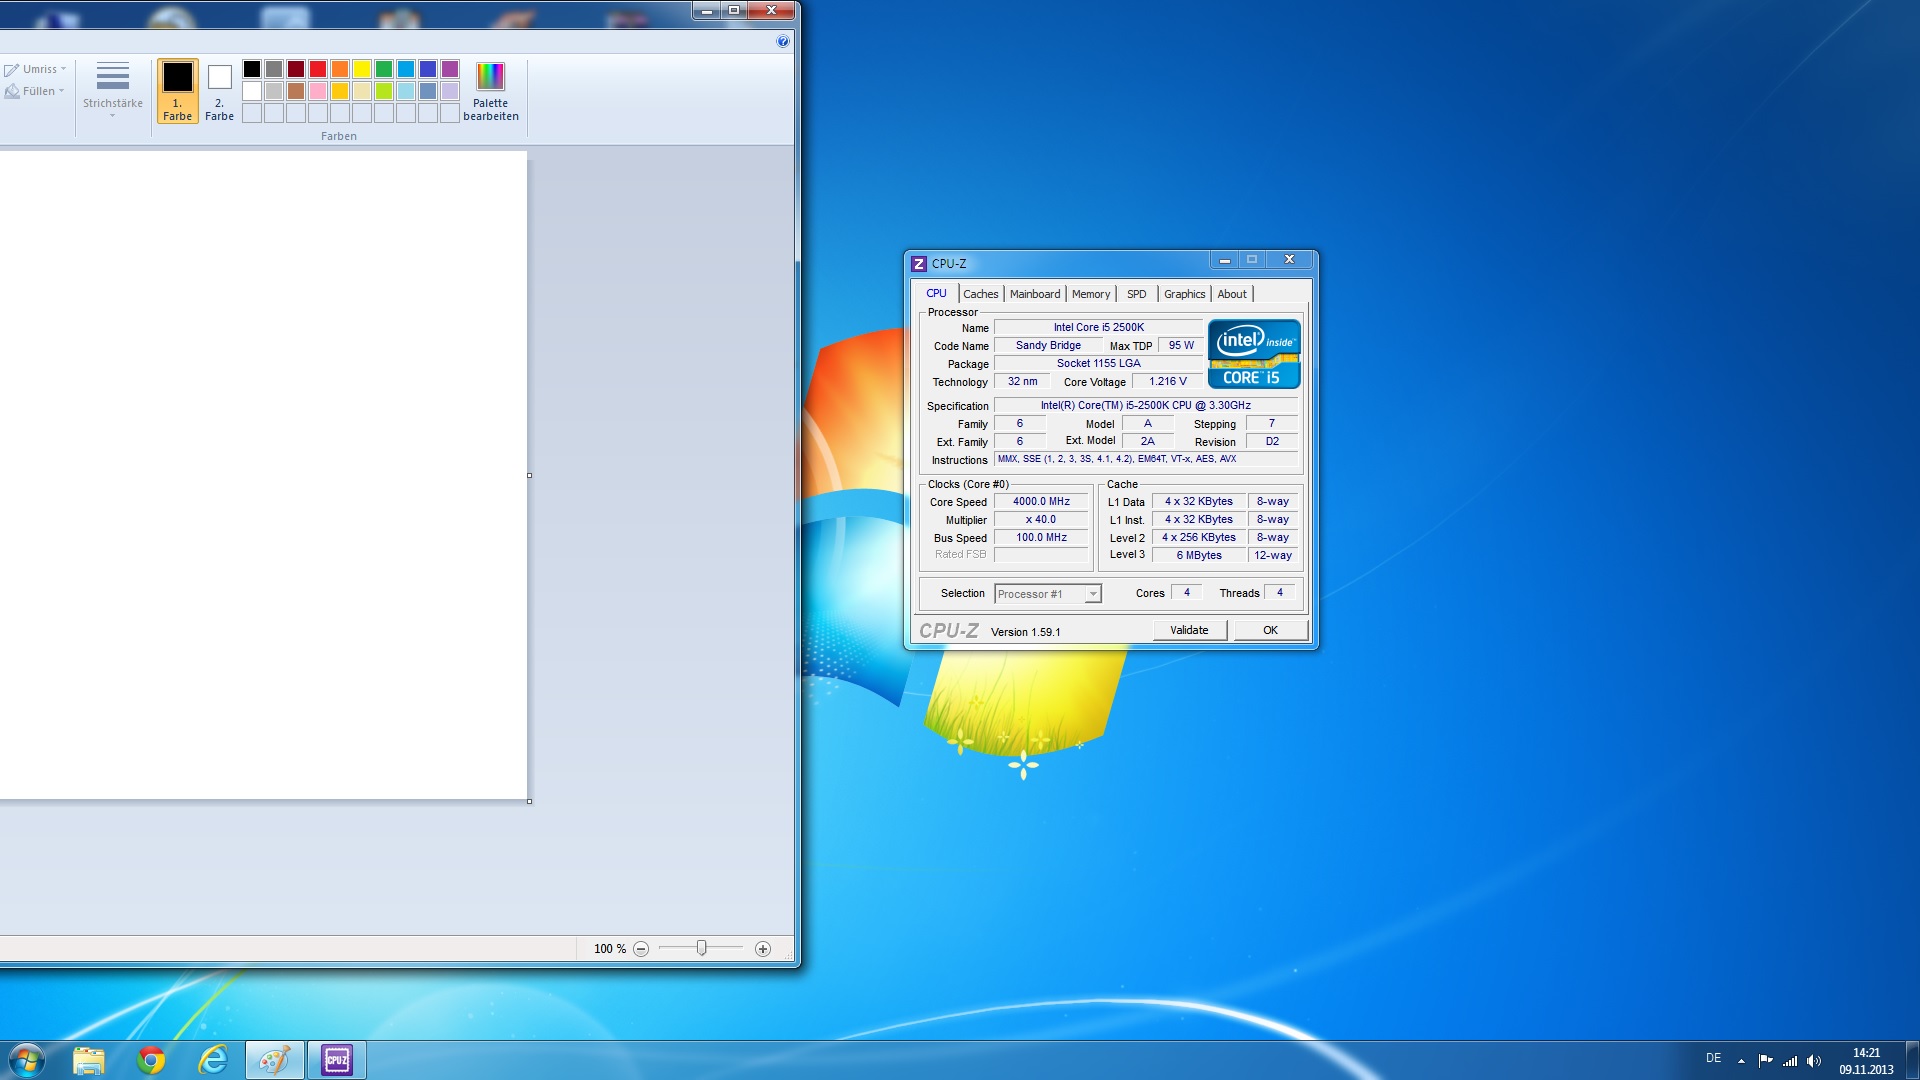This screenshot has width=1920, height=1080.
Task: Zoom in with the plus icon
Action: pyautogui.click(x=763, y=949)
